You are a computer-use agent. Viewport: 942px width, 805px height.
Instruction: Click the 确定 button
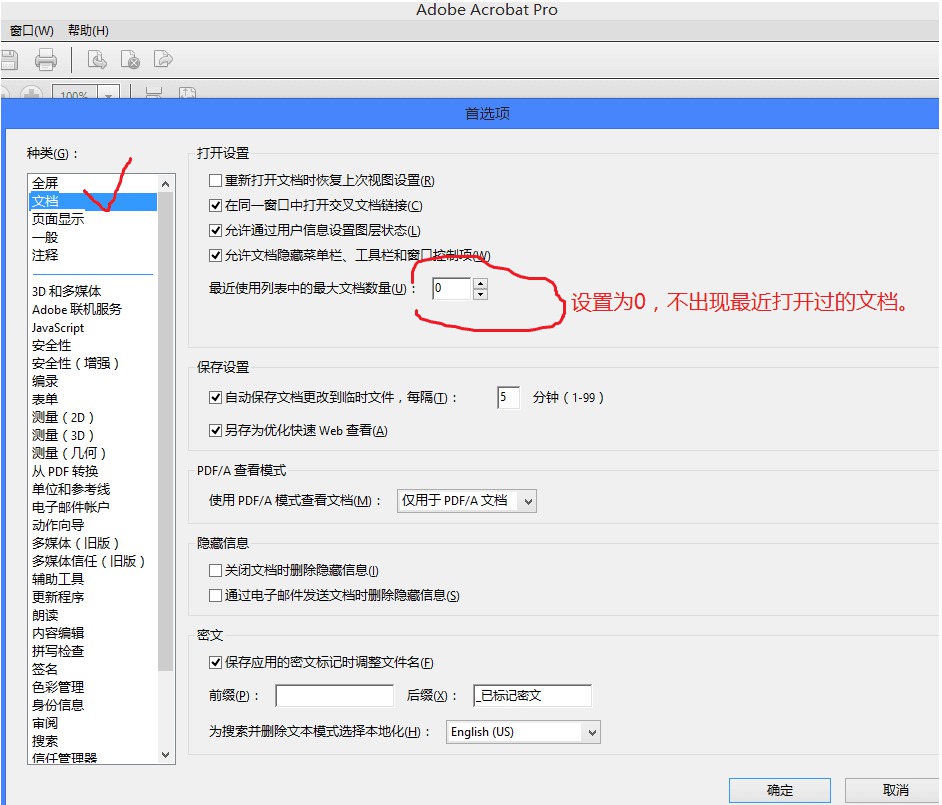[x=780, y=790]
